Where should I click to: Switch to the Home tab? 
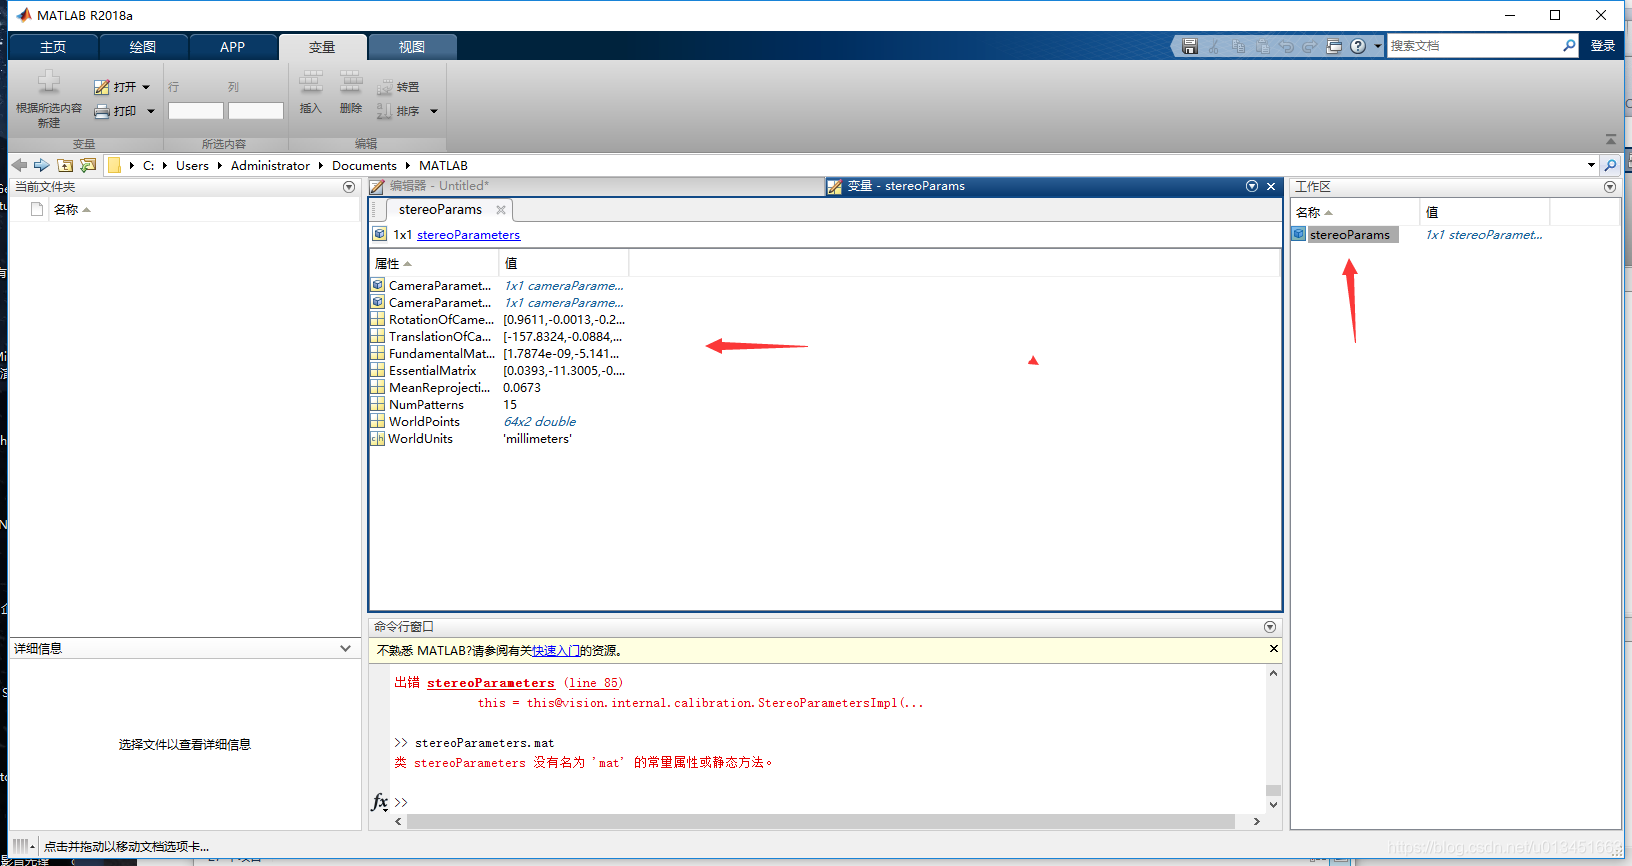(53, 47)
